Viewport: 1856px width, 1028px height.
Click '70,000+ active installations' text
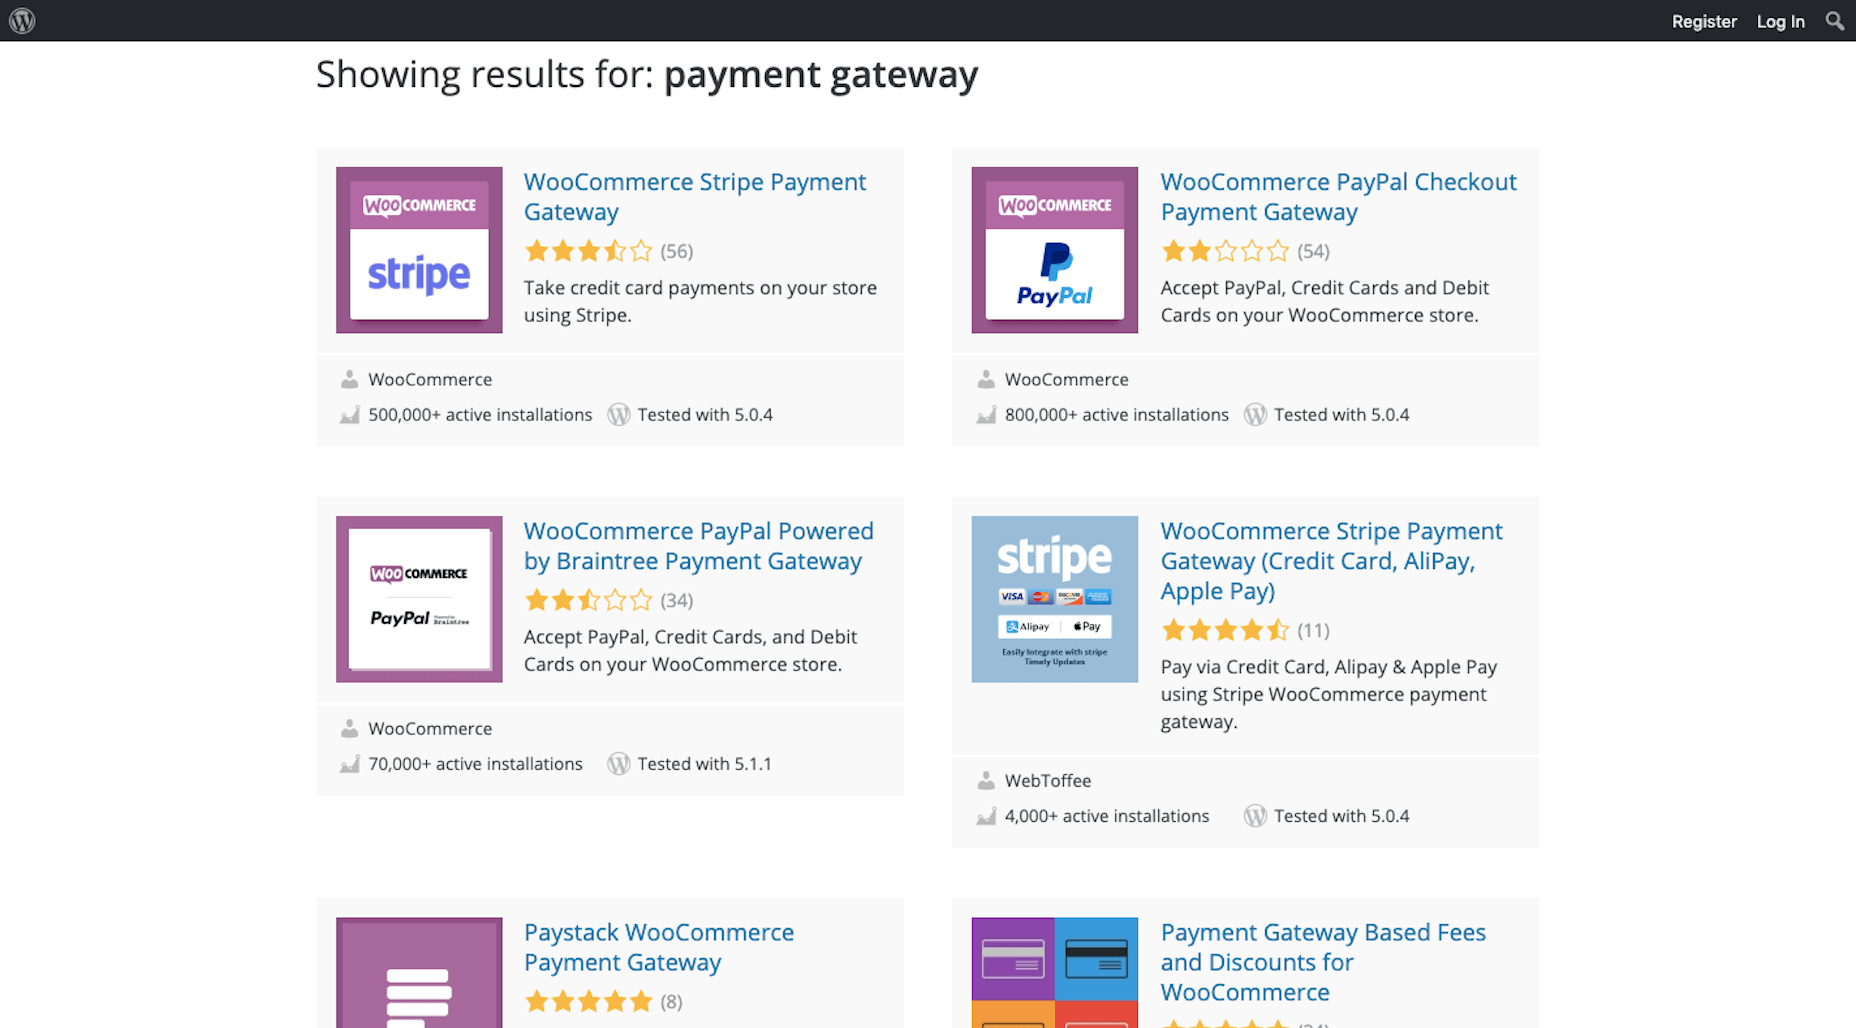click(x=475, y=763)
